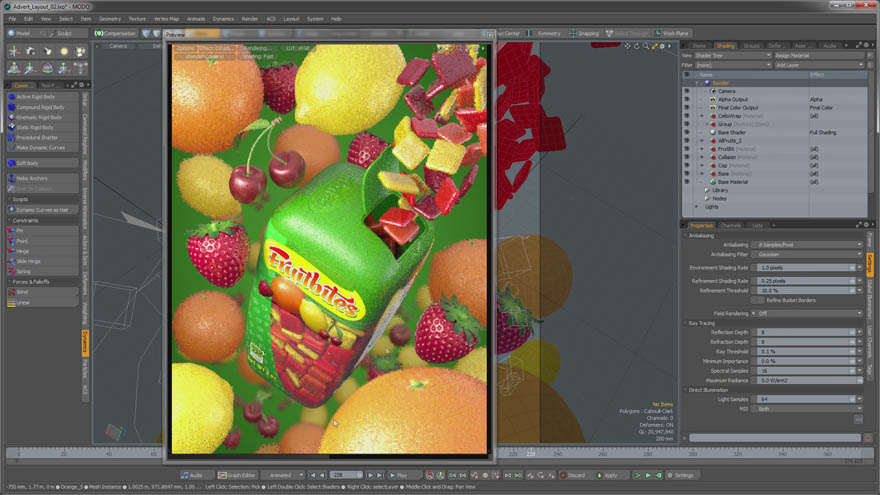Add a Spring constraint

[42, 271]
